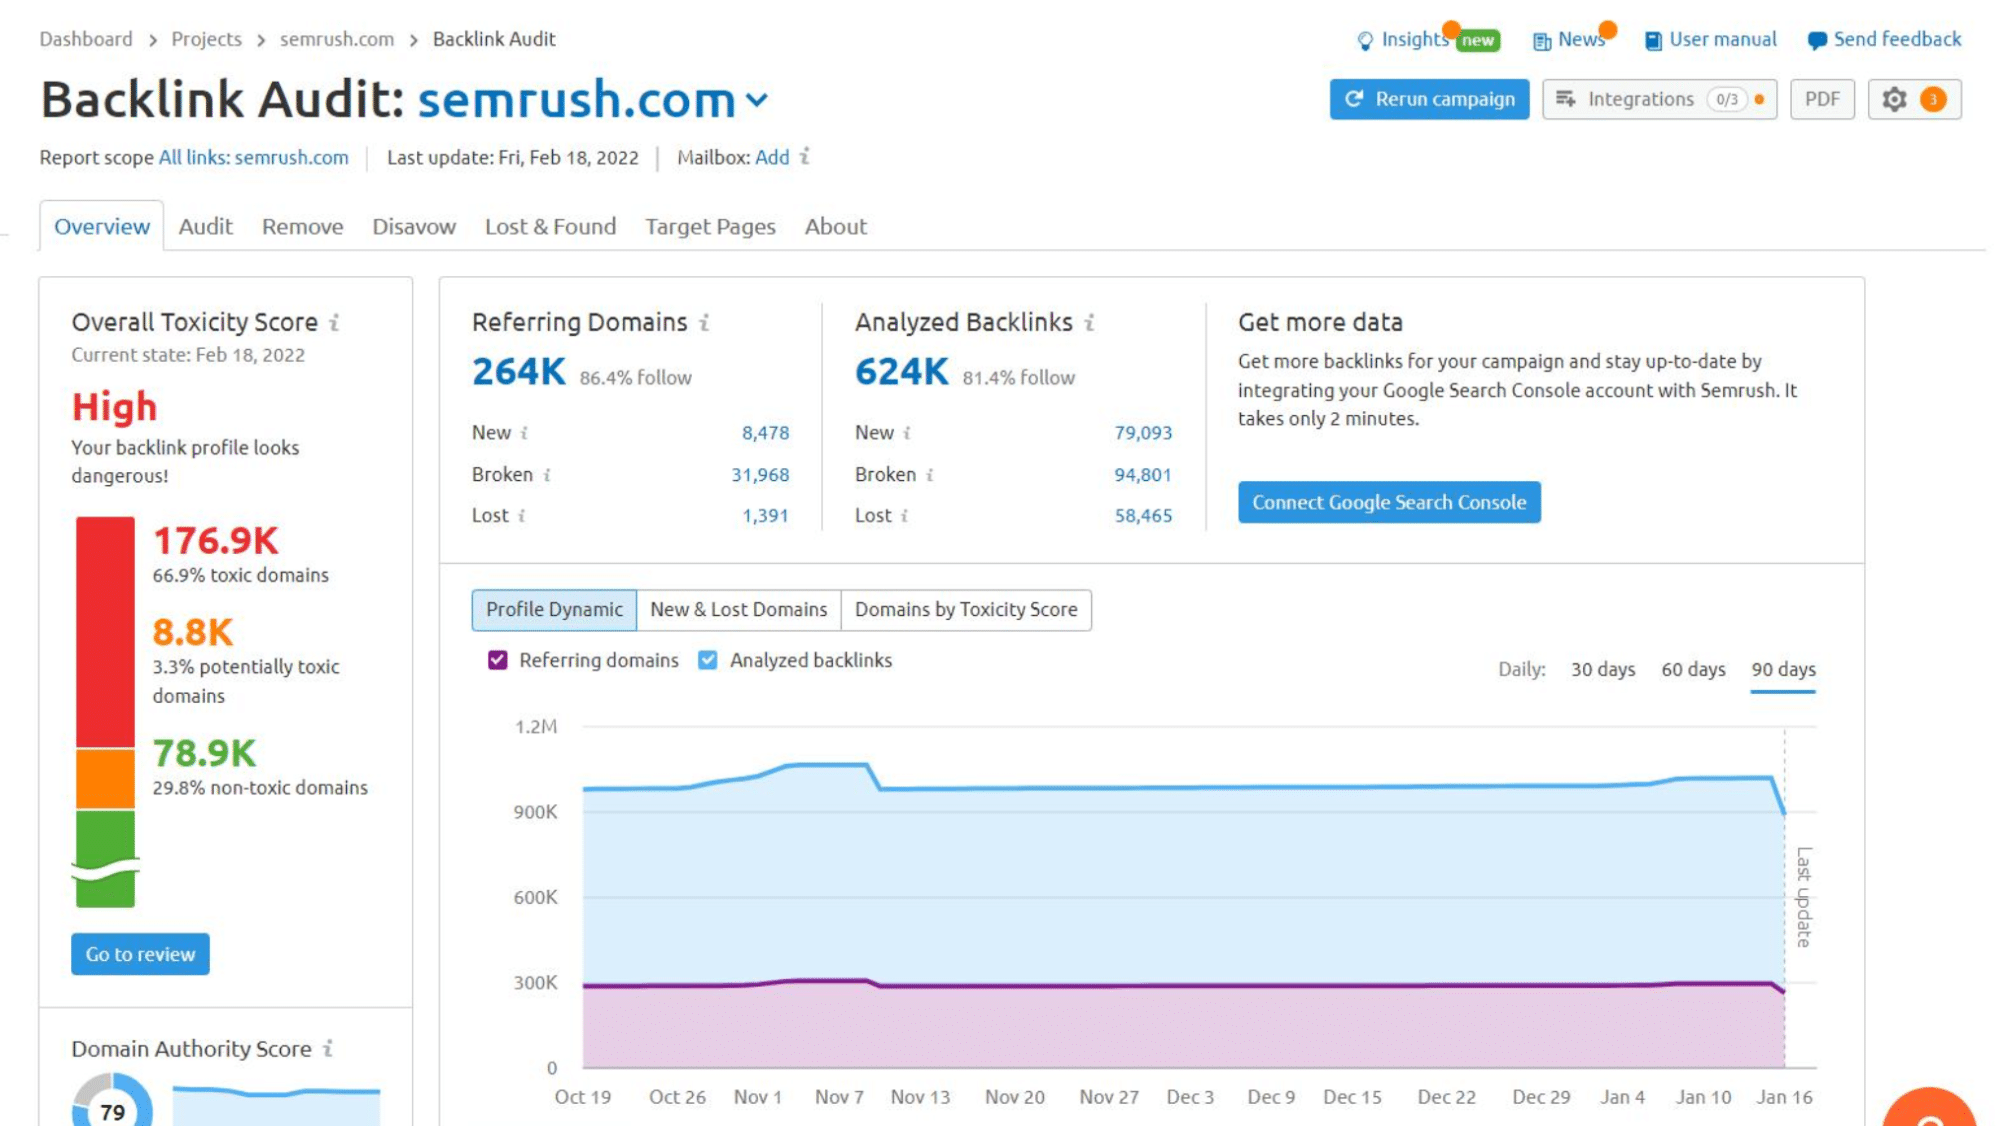
Task: Click info icon beside Analyzed Backlinks New
Action: point(907,432)
